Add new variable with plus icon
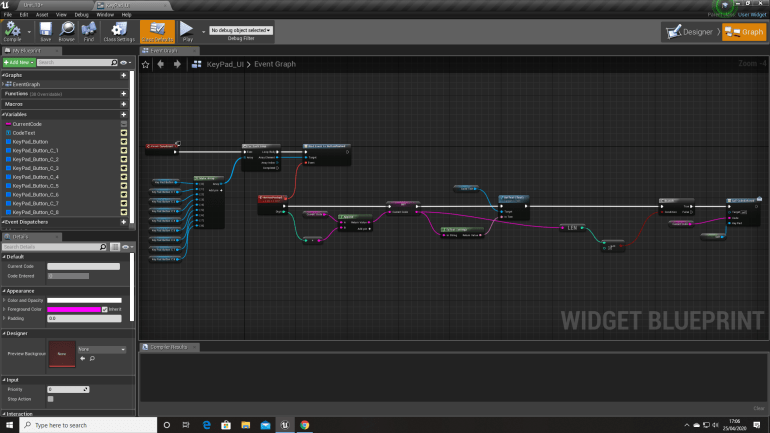The height and width of the screenshot is (433, 770). point(124,114)
